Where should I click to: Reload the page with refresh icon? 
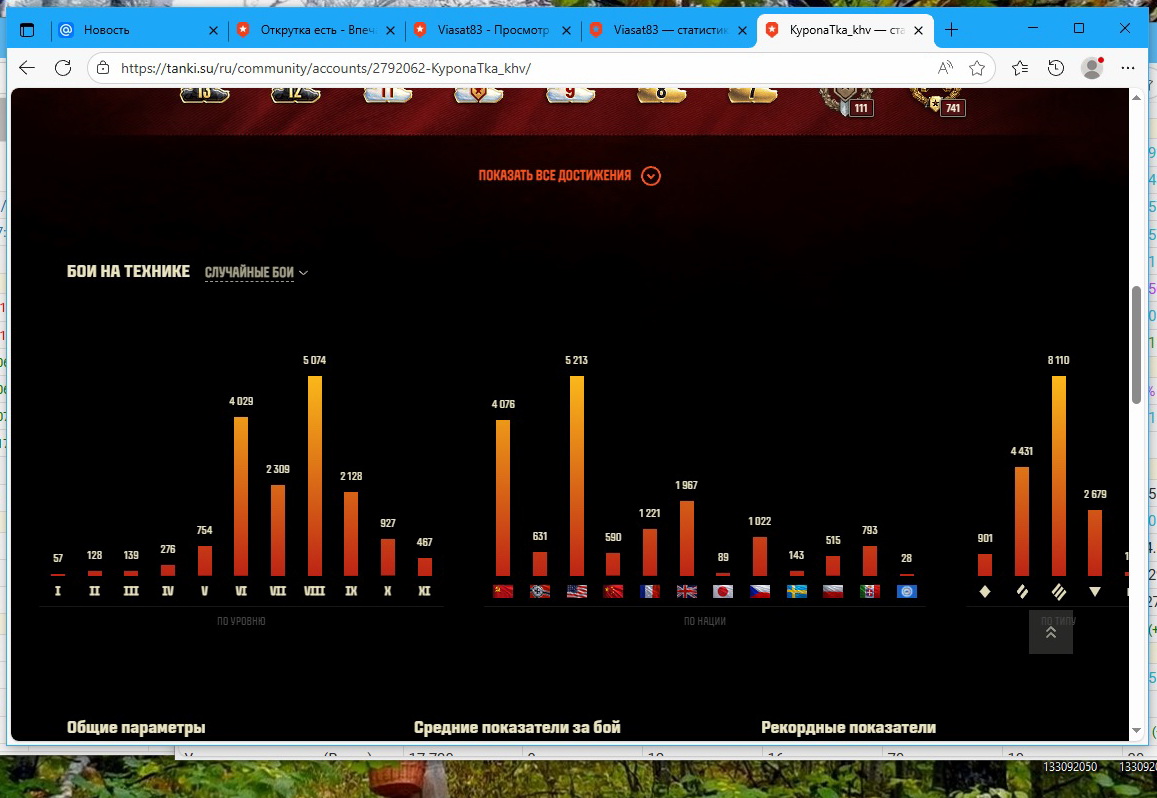tap(63, 68)
